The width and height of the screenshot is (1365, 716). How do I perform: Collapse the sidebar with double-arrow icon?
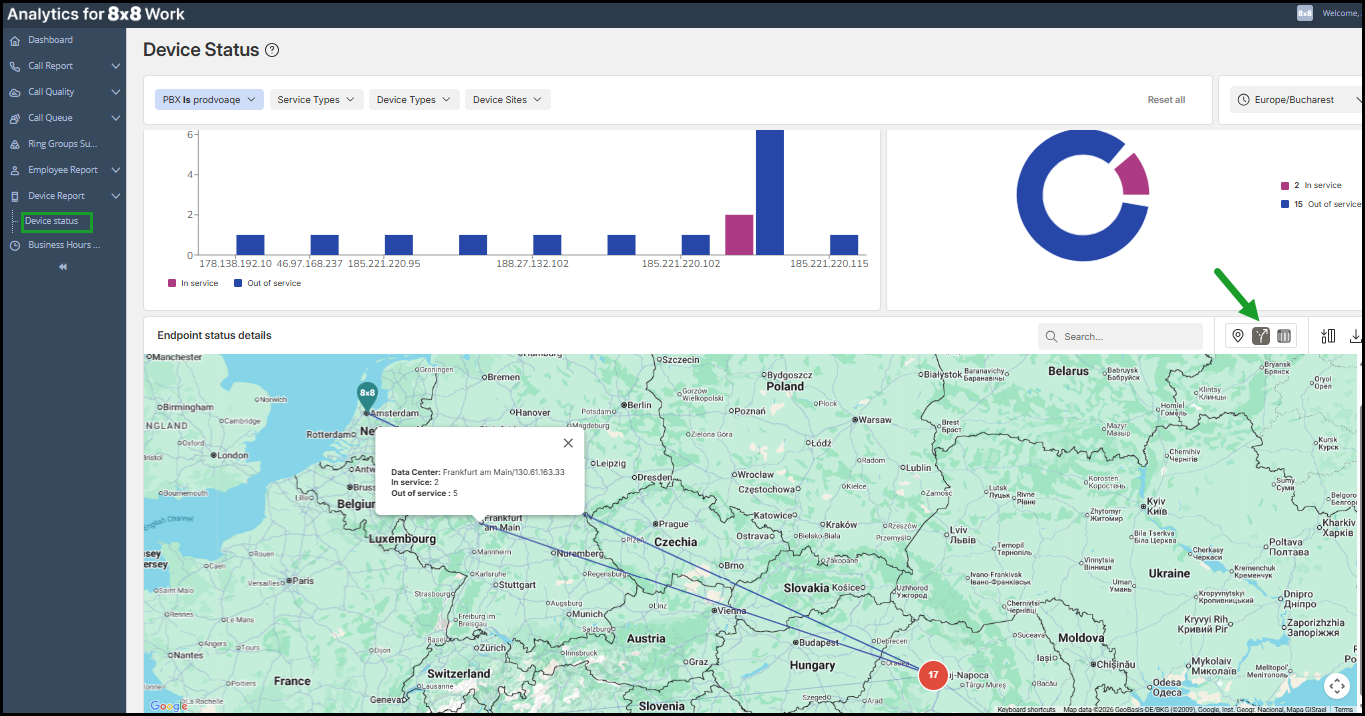tap(63, 267)
